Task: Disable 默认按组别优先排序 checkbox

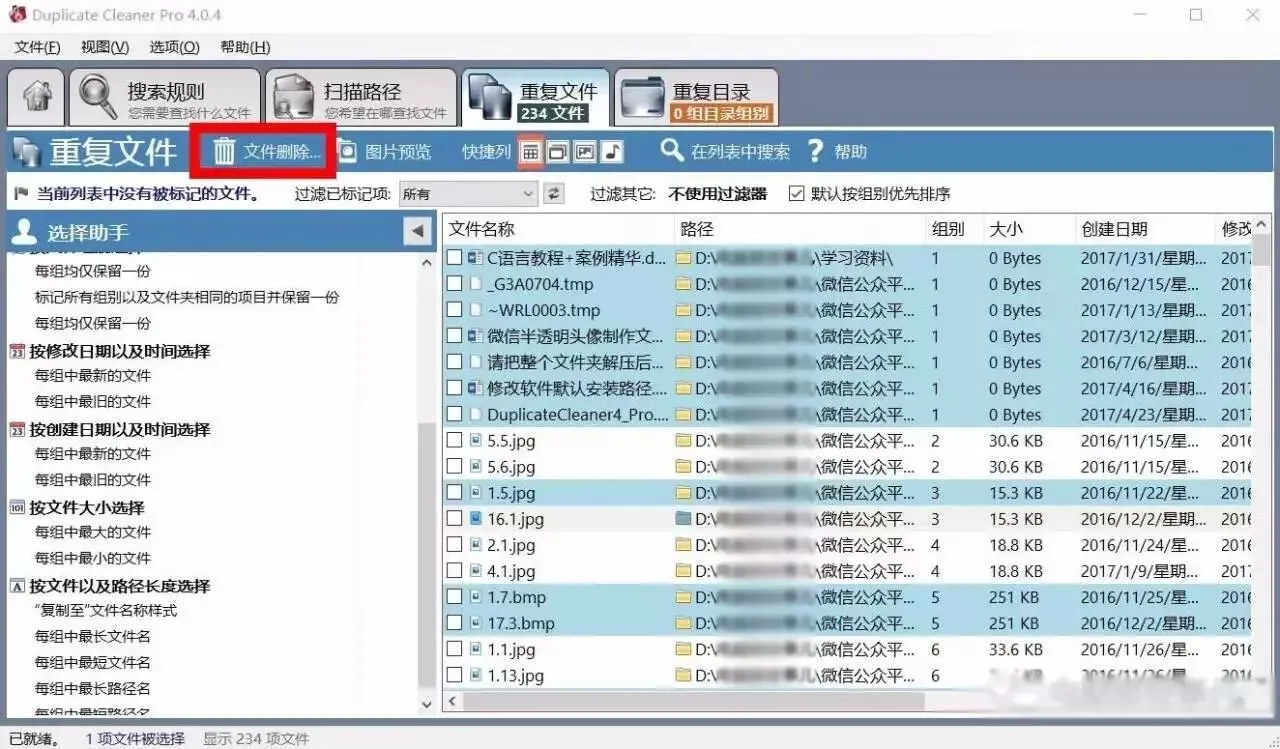Action: coord(797,193)
